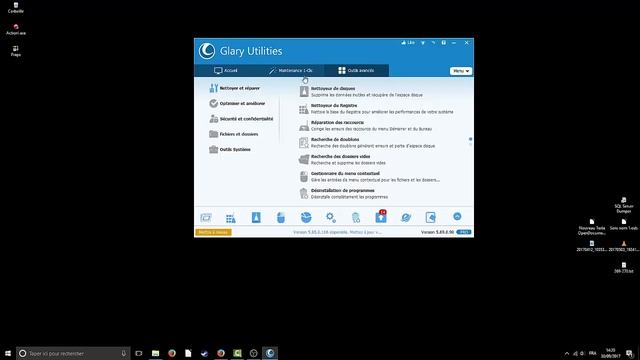Open Désinstallation de programmes link
The height and width of the screenshot is (360, 640).
tap(342, 191)
